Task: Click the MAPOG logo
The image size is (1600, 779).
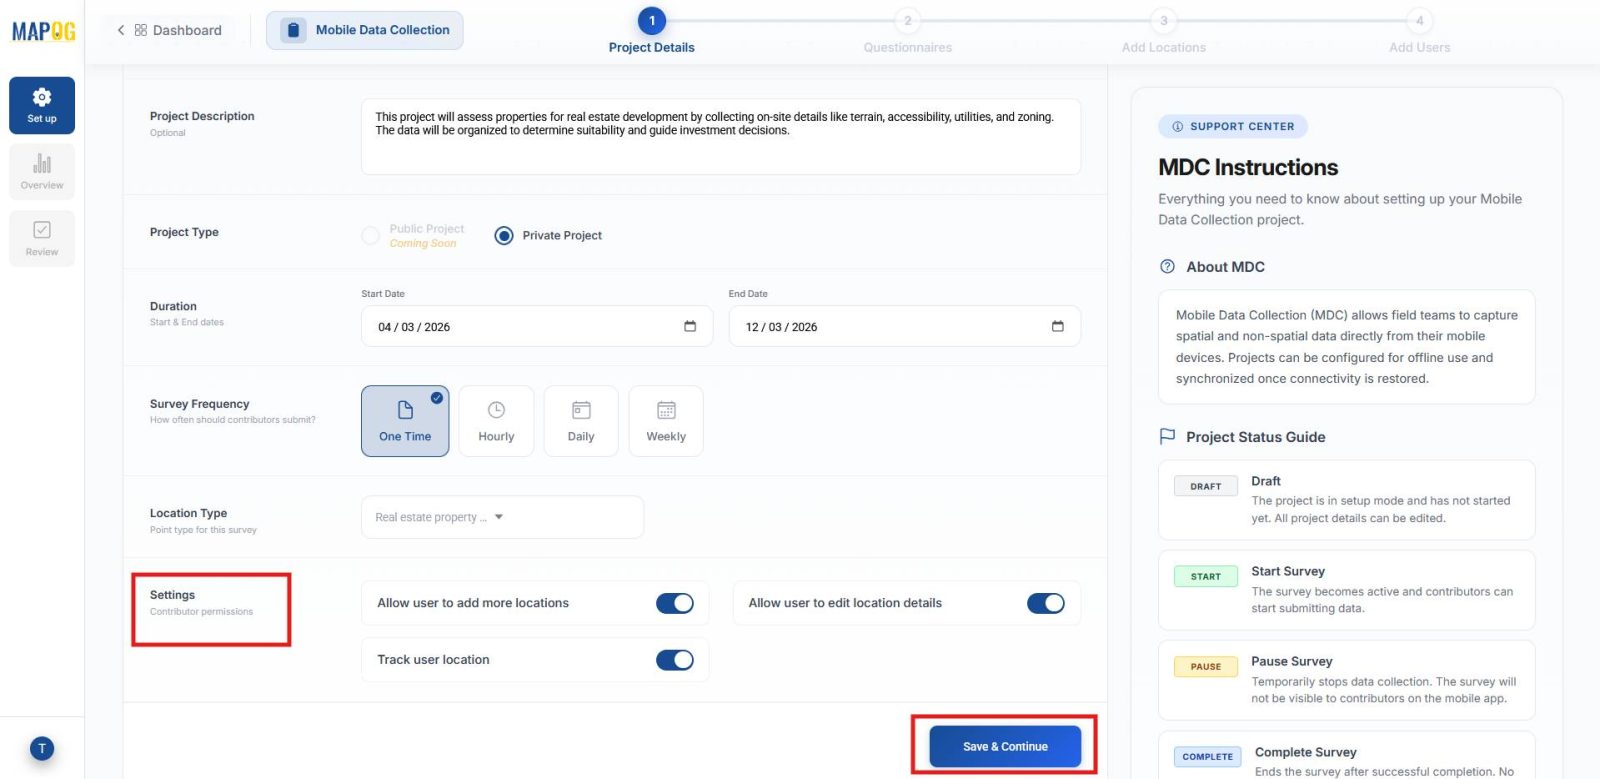Action: tap(43, 31)
